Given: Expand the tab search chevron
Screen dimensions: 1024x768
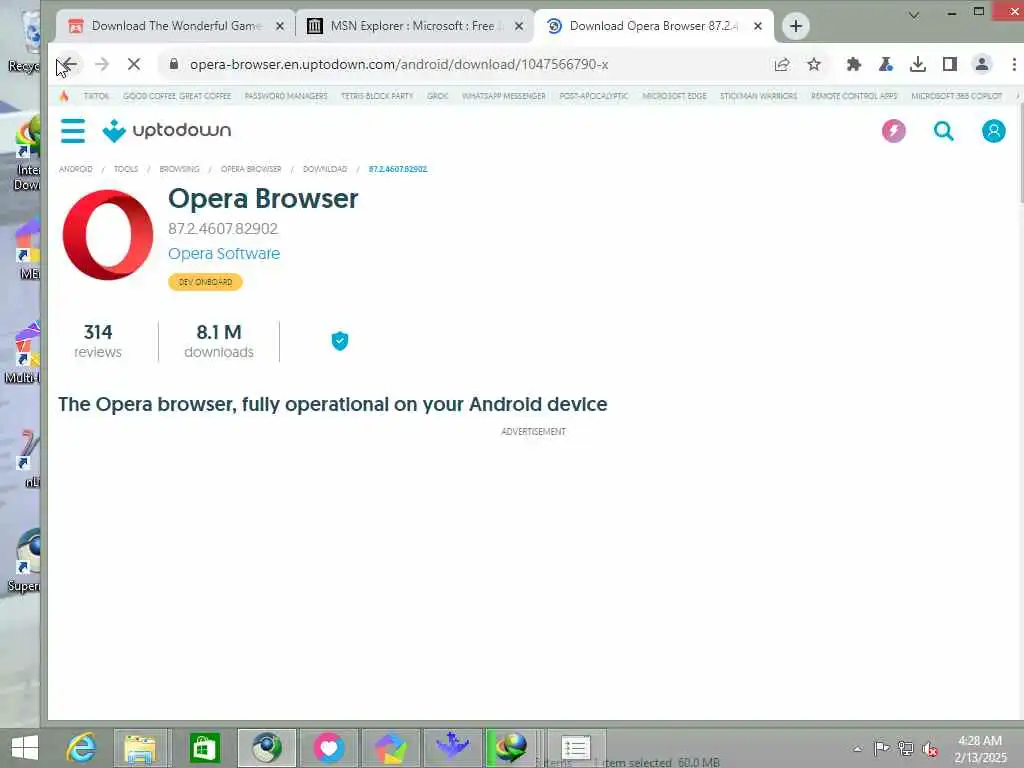Looking at the screenshot, I should [x=914, y=14].
